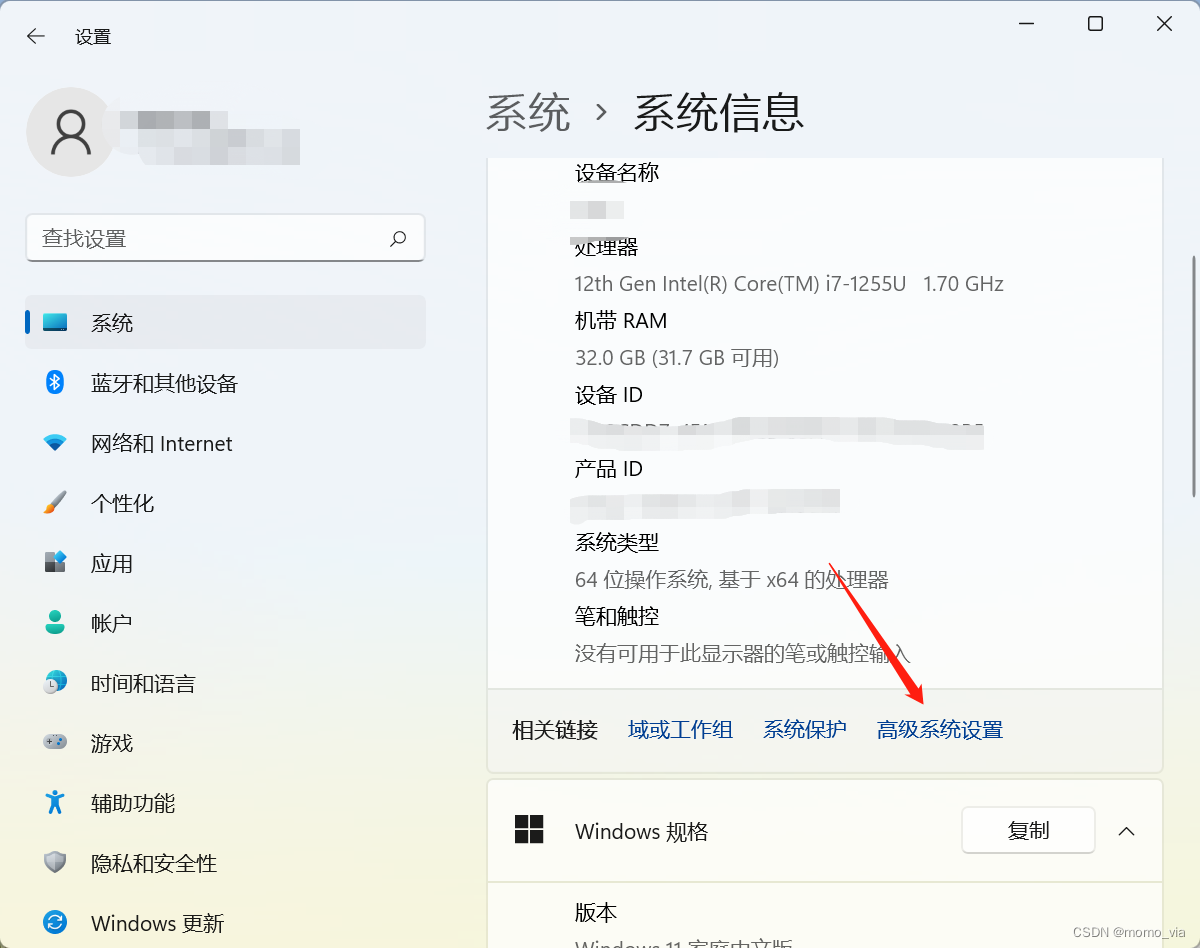This screenshot has width=1200, height=948.
Task: Click the Windows Update sync icon
Action: click(55, 922)
